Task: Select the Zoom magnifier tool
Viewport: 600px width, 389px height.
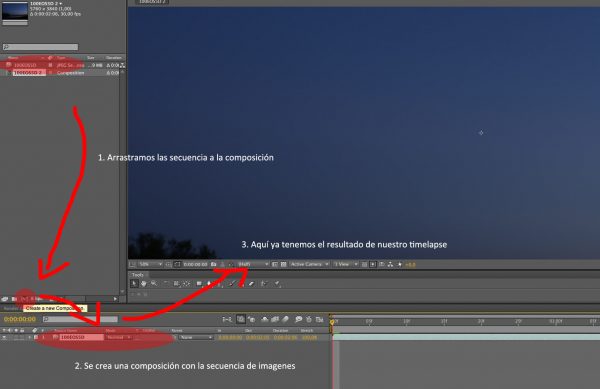Action: [x=154, y=283]
